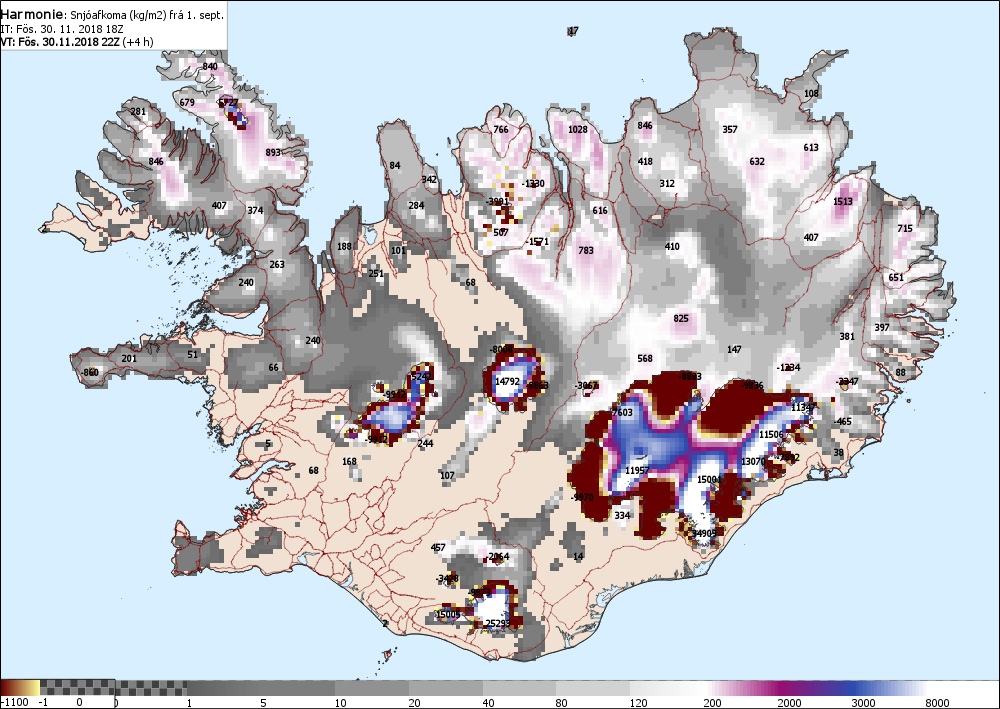Click the map value 334

point(622,516)
